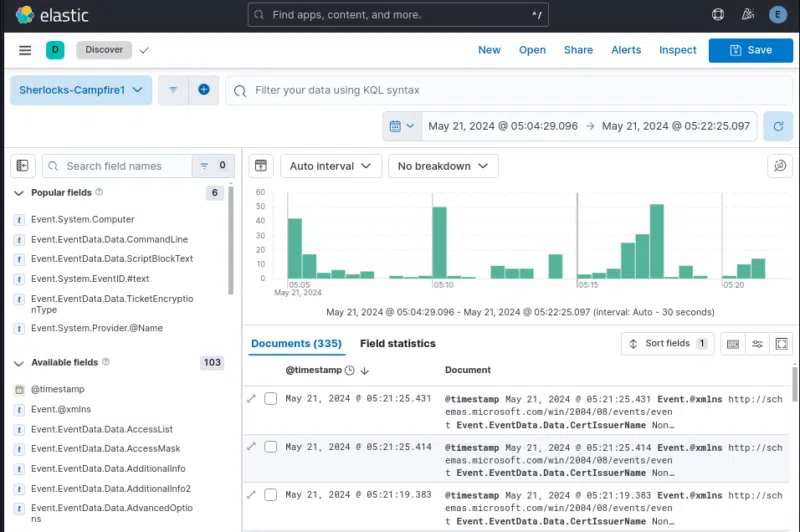Check the 05:21:19.383 document row

(270, 495)
